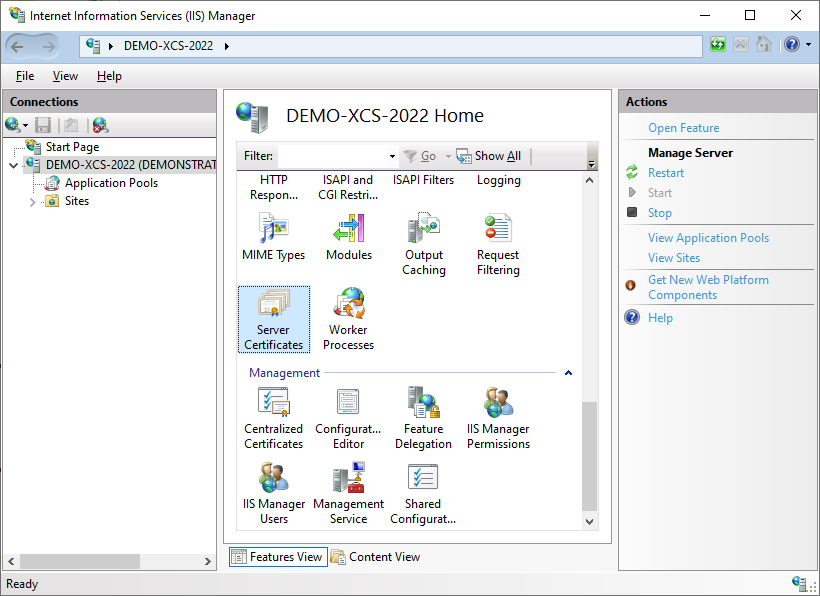This screenshot has height=596, width=820.
Task: Collapse the Management group section
Action: point(568,373)
